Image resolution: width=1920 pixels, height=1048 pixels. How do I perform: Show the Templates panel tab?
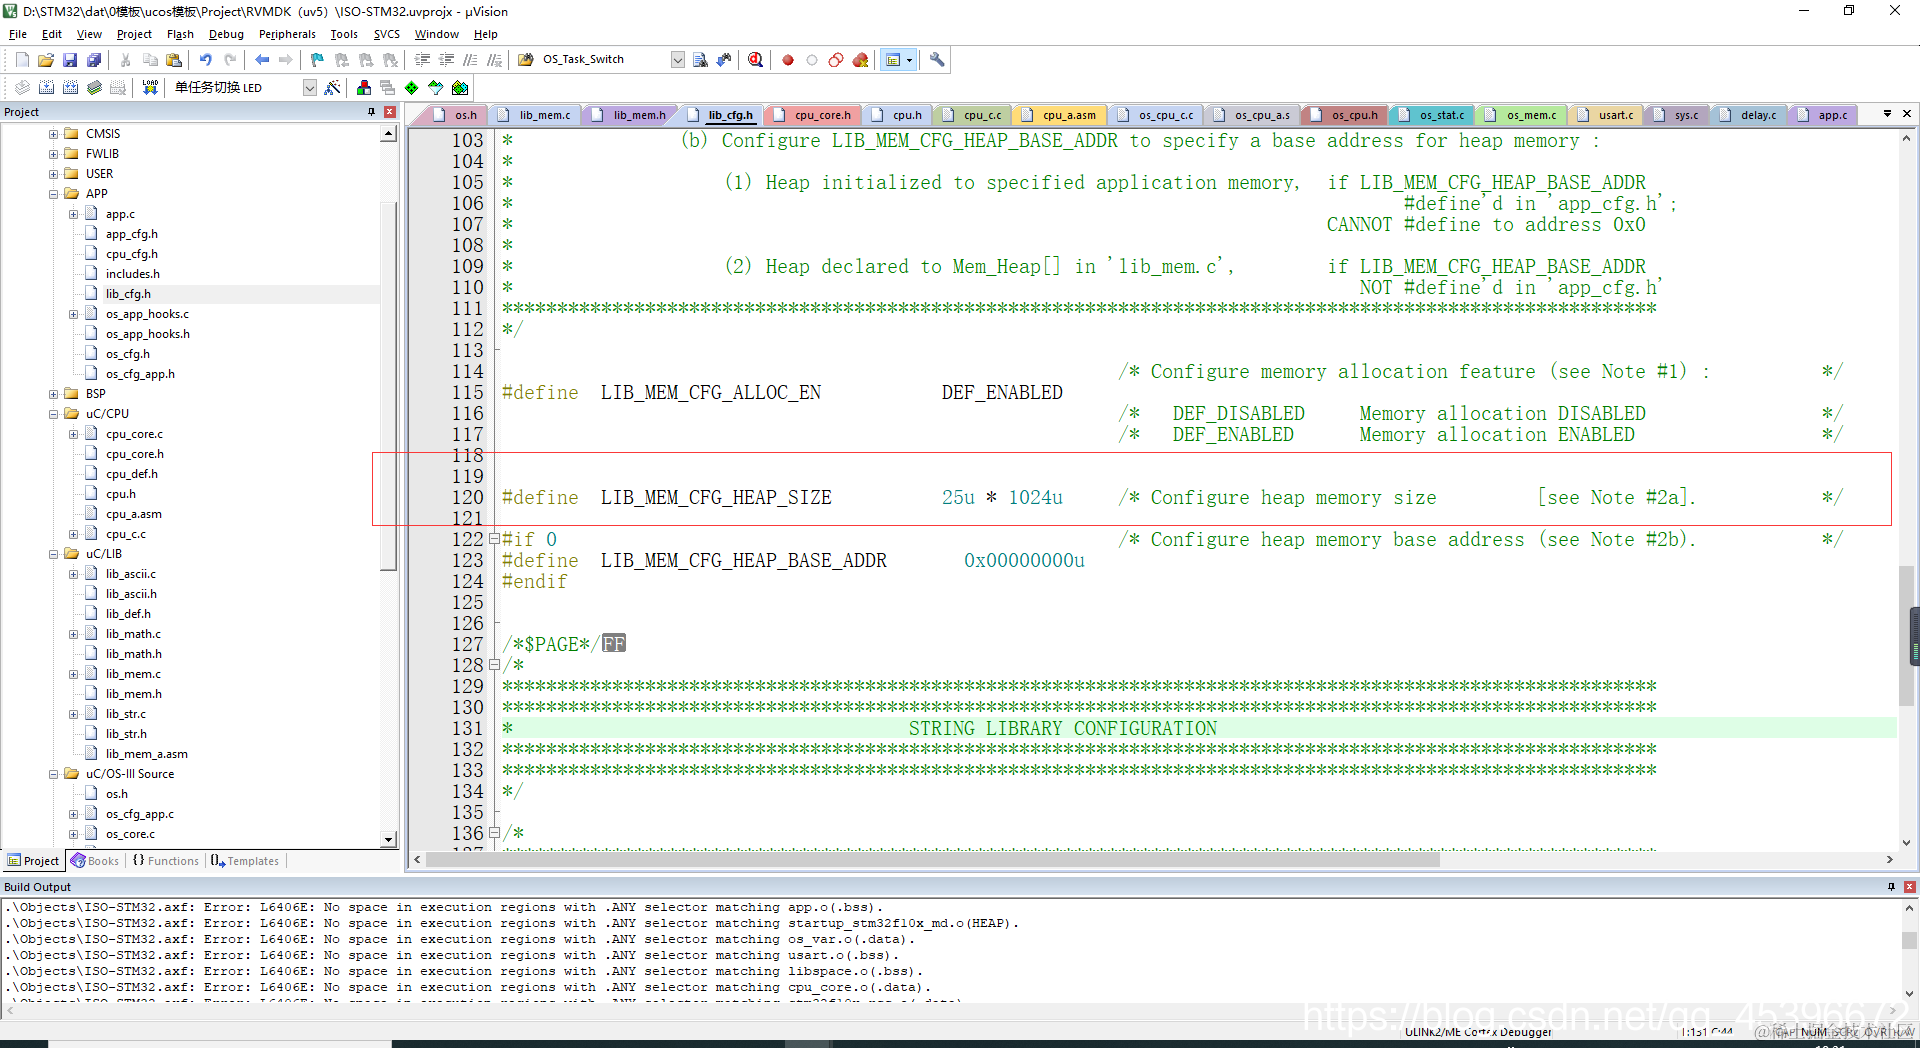click(245, 861)
